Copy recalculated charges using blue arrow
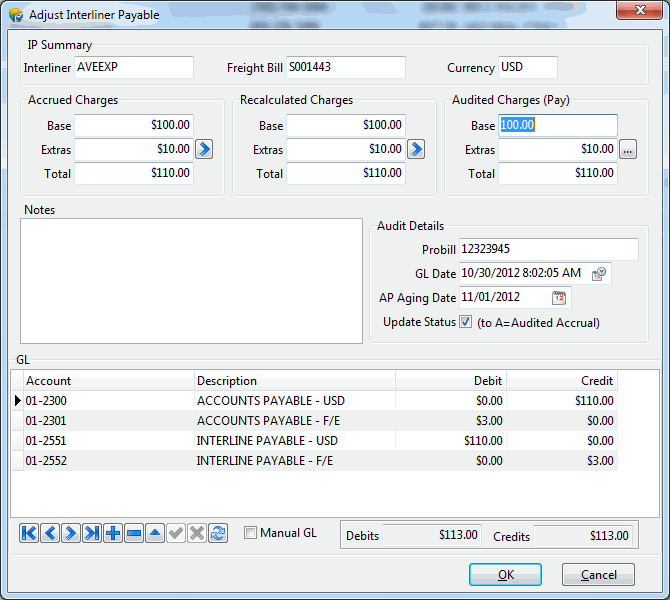This screenshot has width=670, height=600. click(416, 149)
